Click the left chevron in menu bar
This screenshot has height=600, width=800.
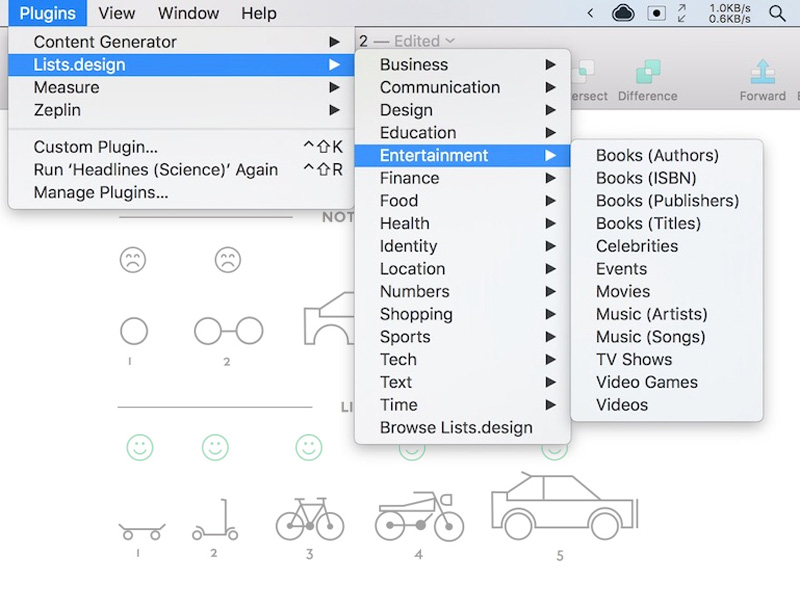click(x=590, y=13)
